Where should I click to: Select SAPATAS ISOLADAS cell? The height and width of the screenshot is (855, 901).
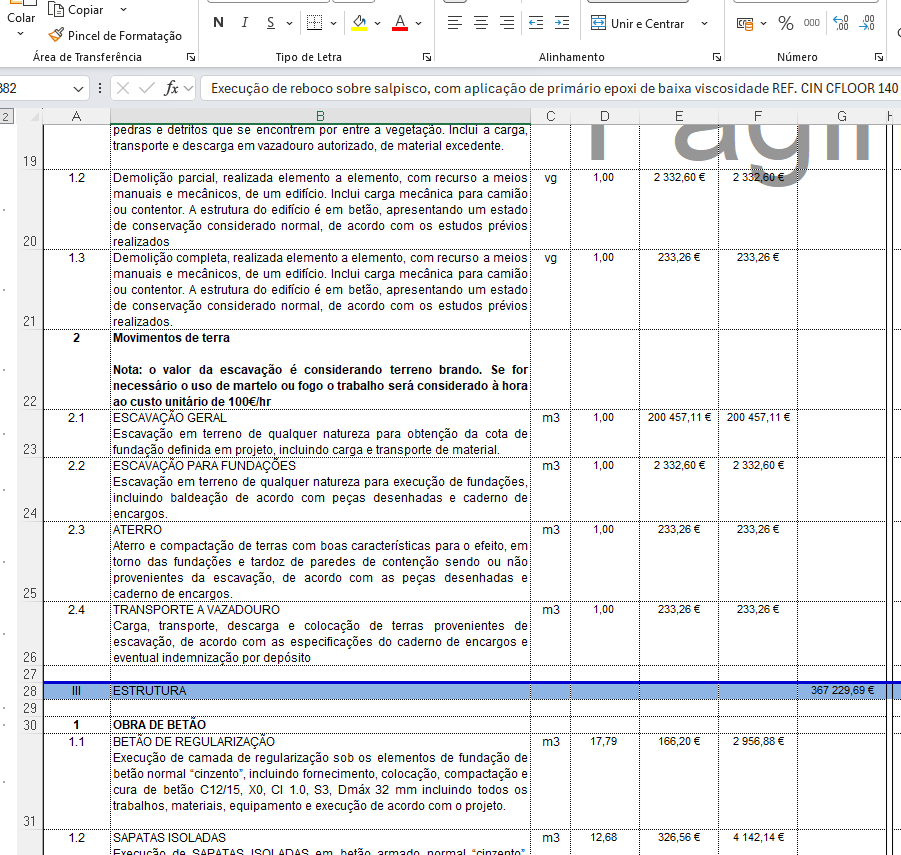(x=320, y=842)
